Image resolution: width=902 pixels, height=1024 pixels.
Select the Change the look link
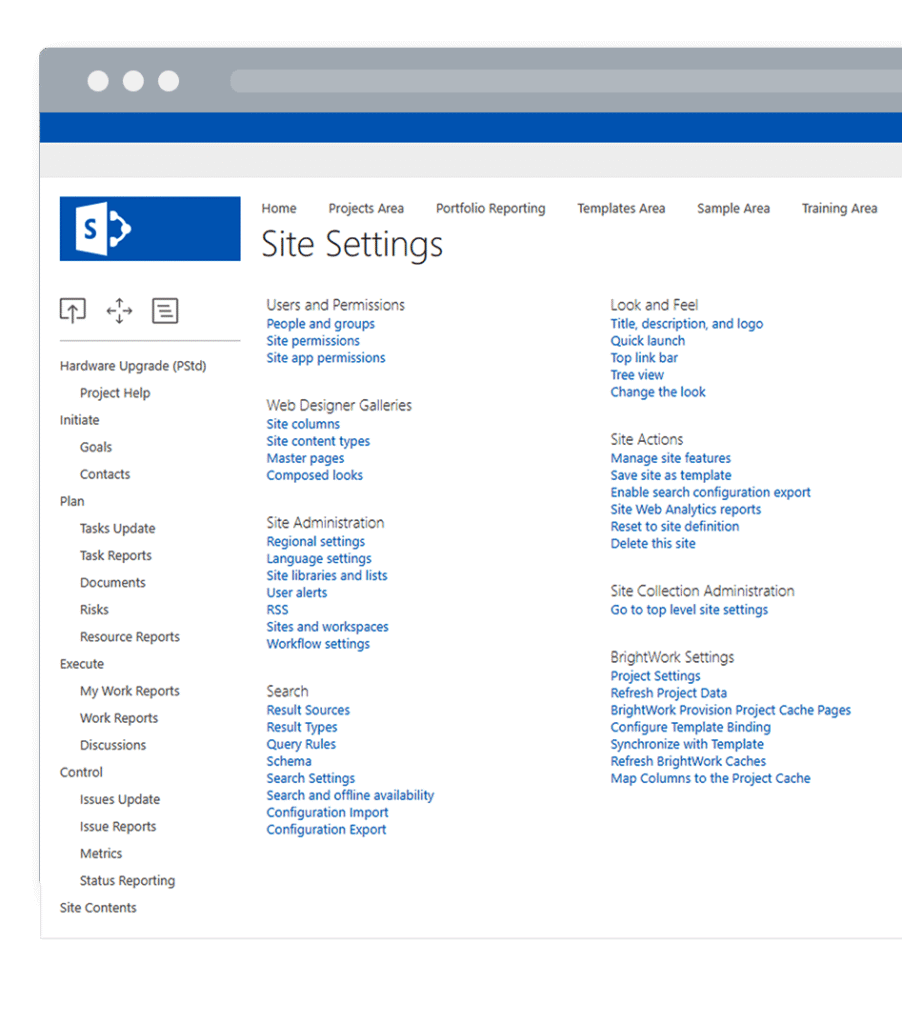[x=658, y=392]
